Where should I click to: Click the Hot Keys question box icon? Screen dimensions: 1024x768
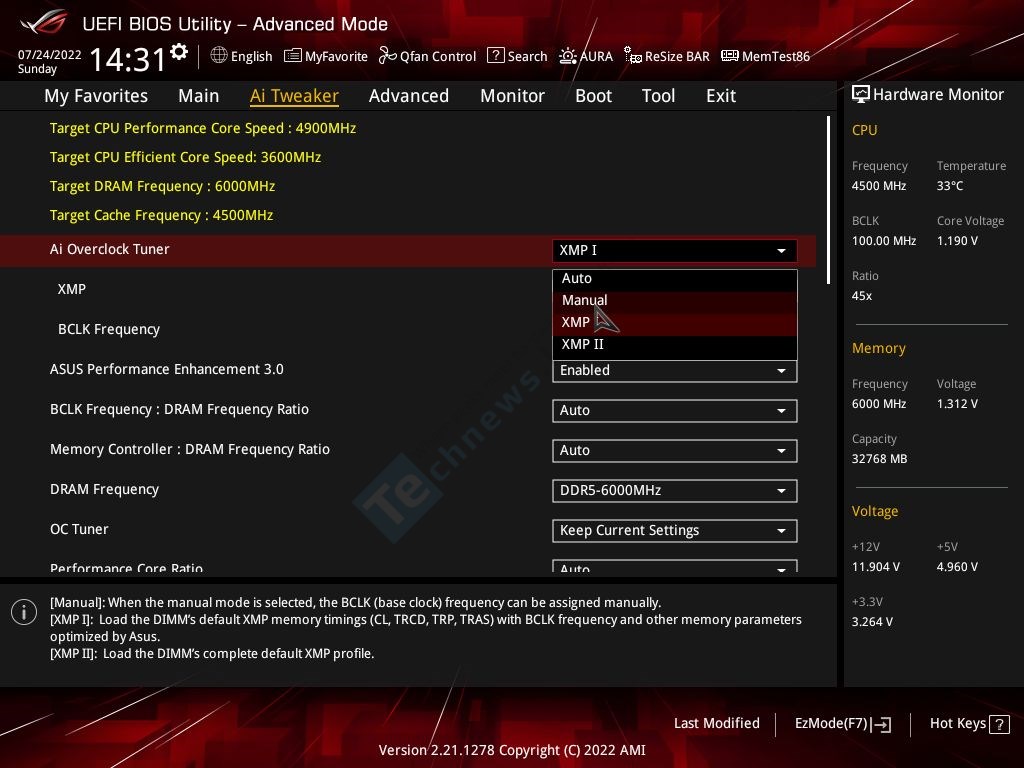999,724
